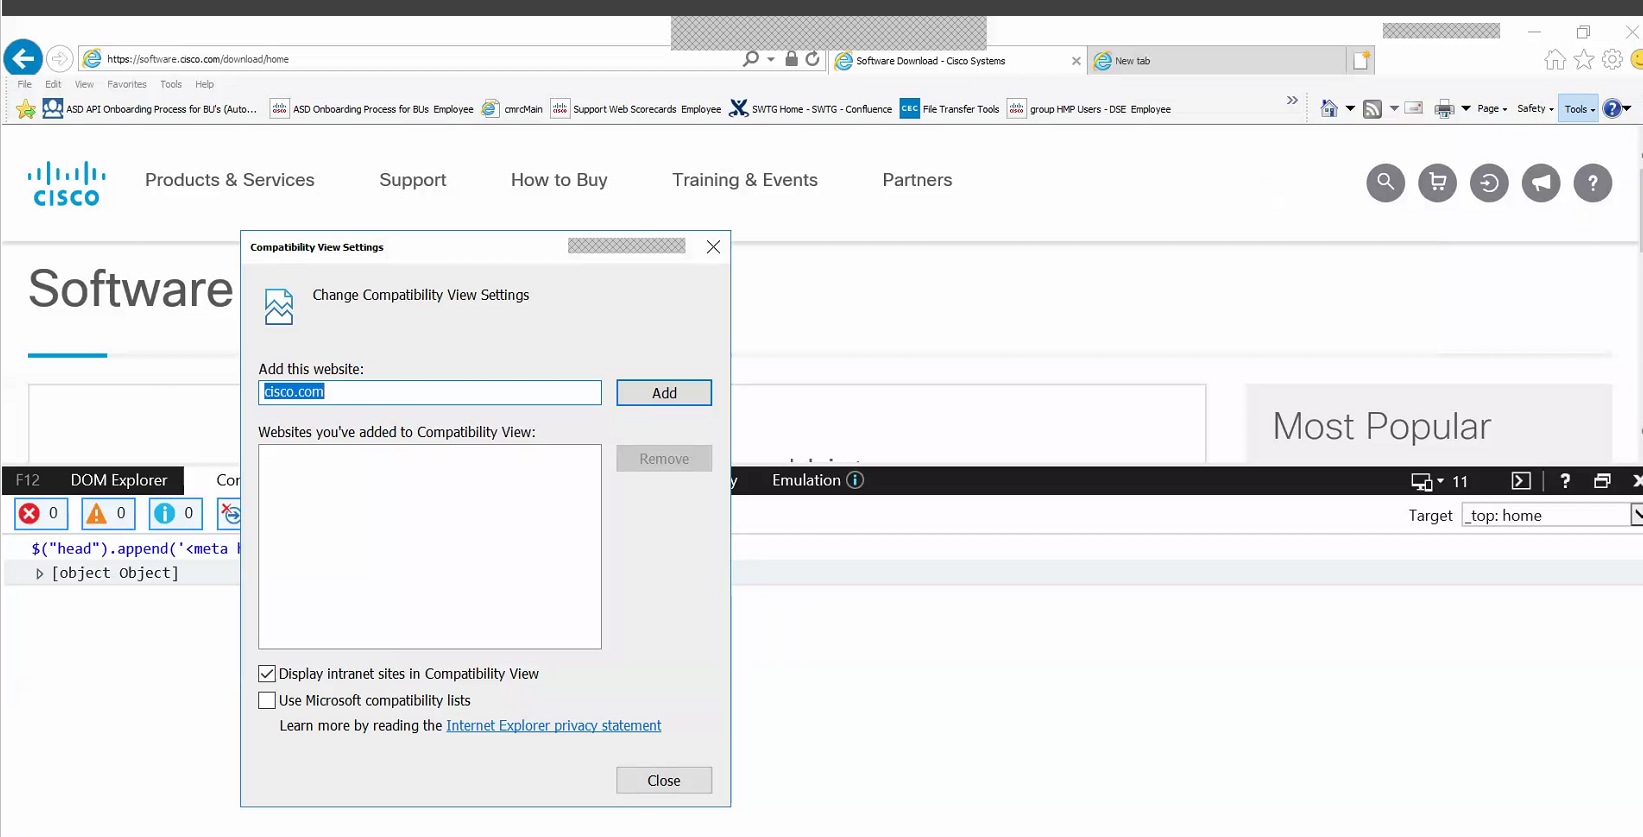Switch to the New tab browser tab
The width and height of the screenshot is (1643, 837).
(1217, 61)
